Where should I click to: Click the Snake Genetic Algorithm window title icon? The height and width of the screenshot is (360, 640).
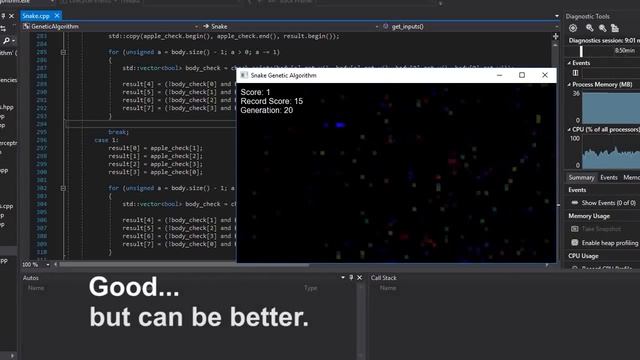click(244, 75)
